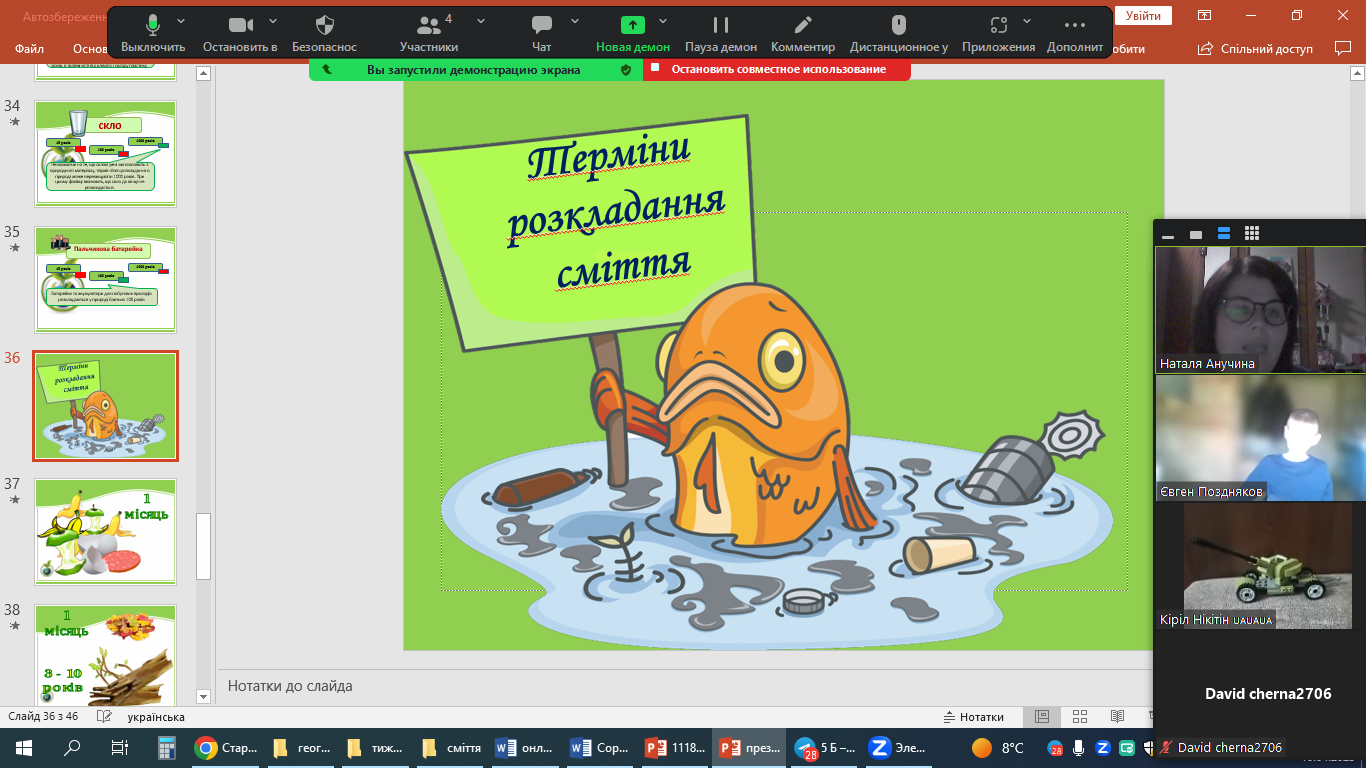Click the slide panel vertical scrollbar thumb
The width and height of the screenshot is (1366, 768).
(204, 546)
